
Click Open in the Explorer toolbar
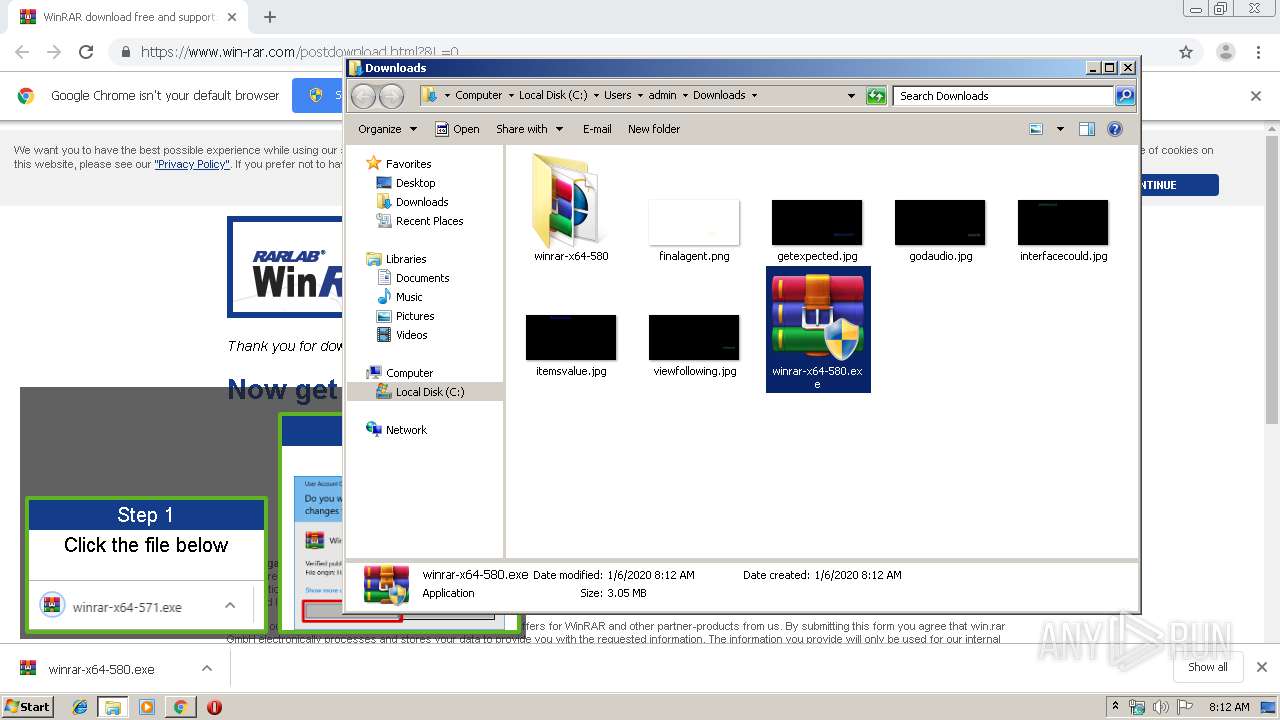click(x=457, y=129)
